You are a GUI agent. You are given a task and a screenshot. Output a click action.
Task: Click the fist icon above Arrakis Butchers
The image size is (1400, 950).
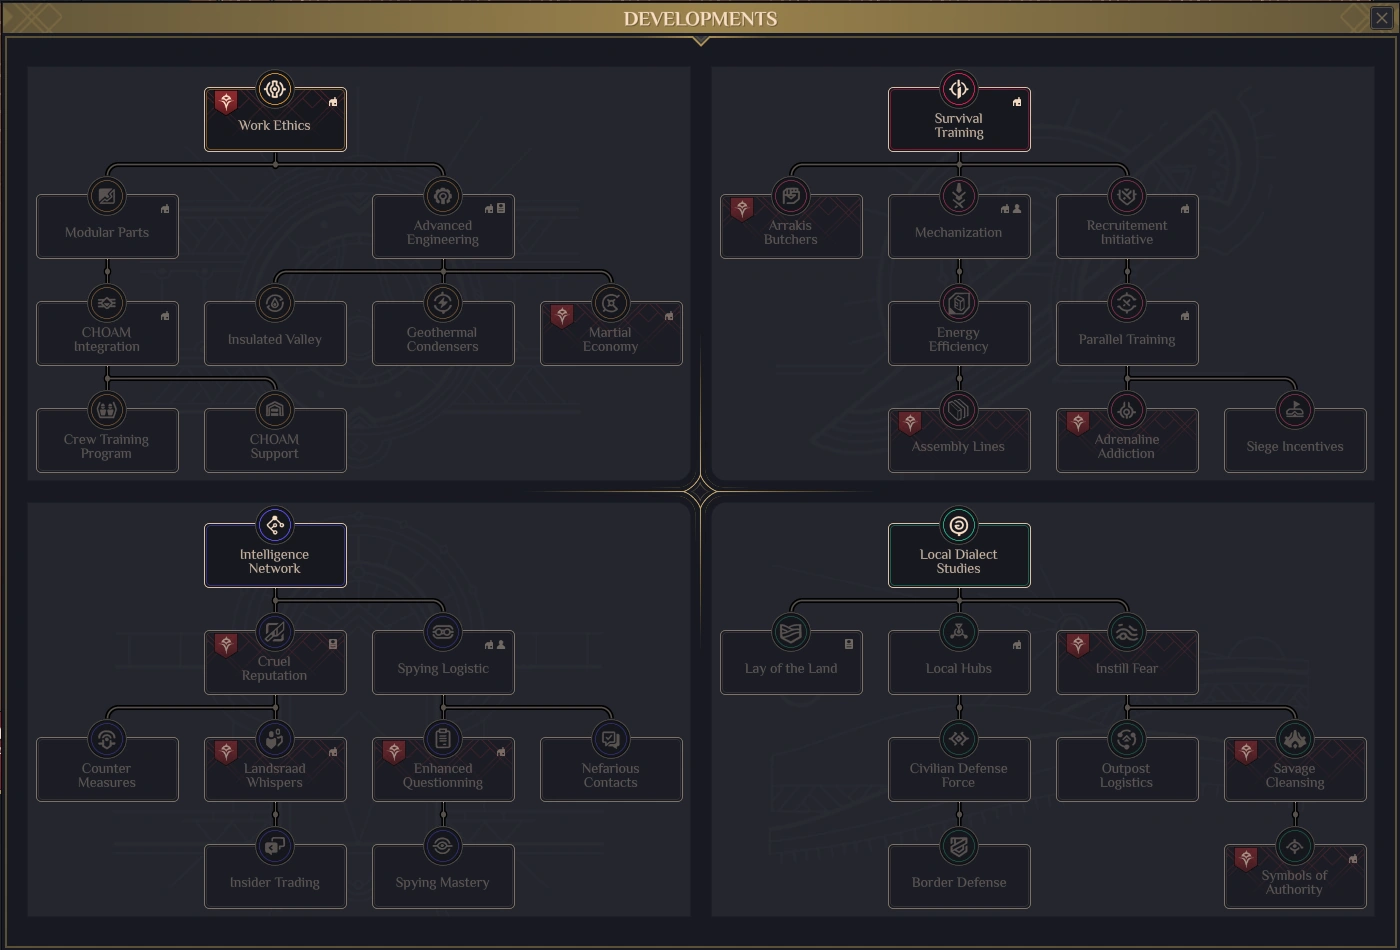791,196
